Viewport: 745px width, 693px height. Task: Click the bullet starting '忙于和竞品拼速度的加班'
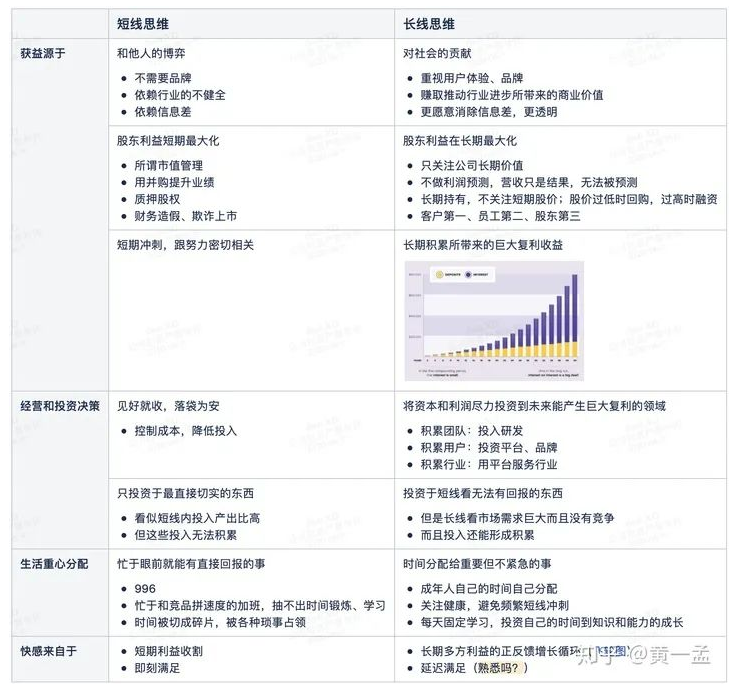point(260,606)
